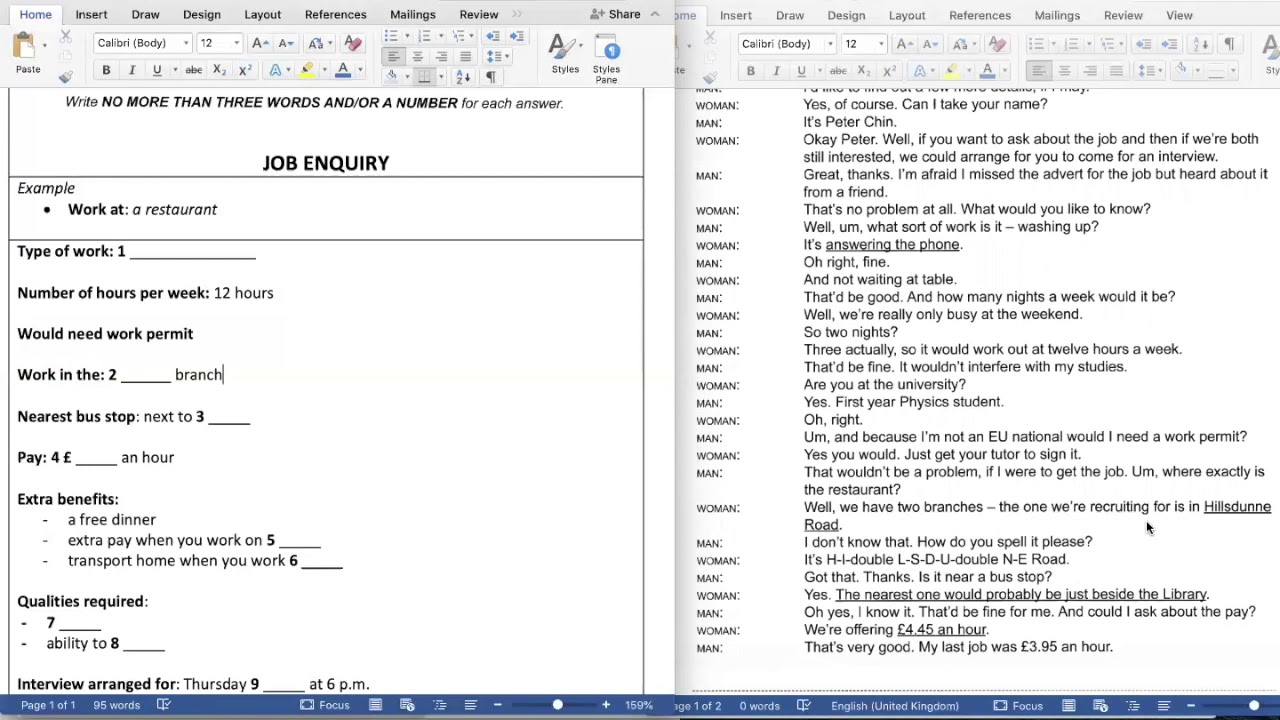
Task: Toggle Italic in right window ribbon
Action: (776, 71)
